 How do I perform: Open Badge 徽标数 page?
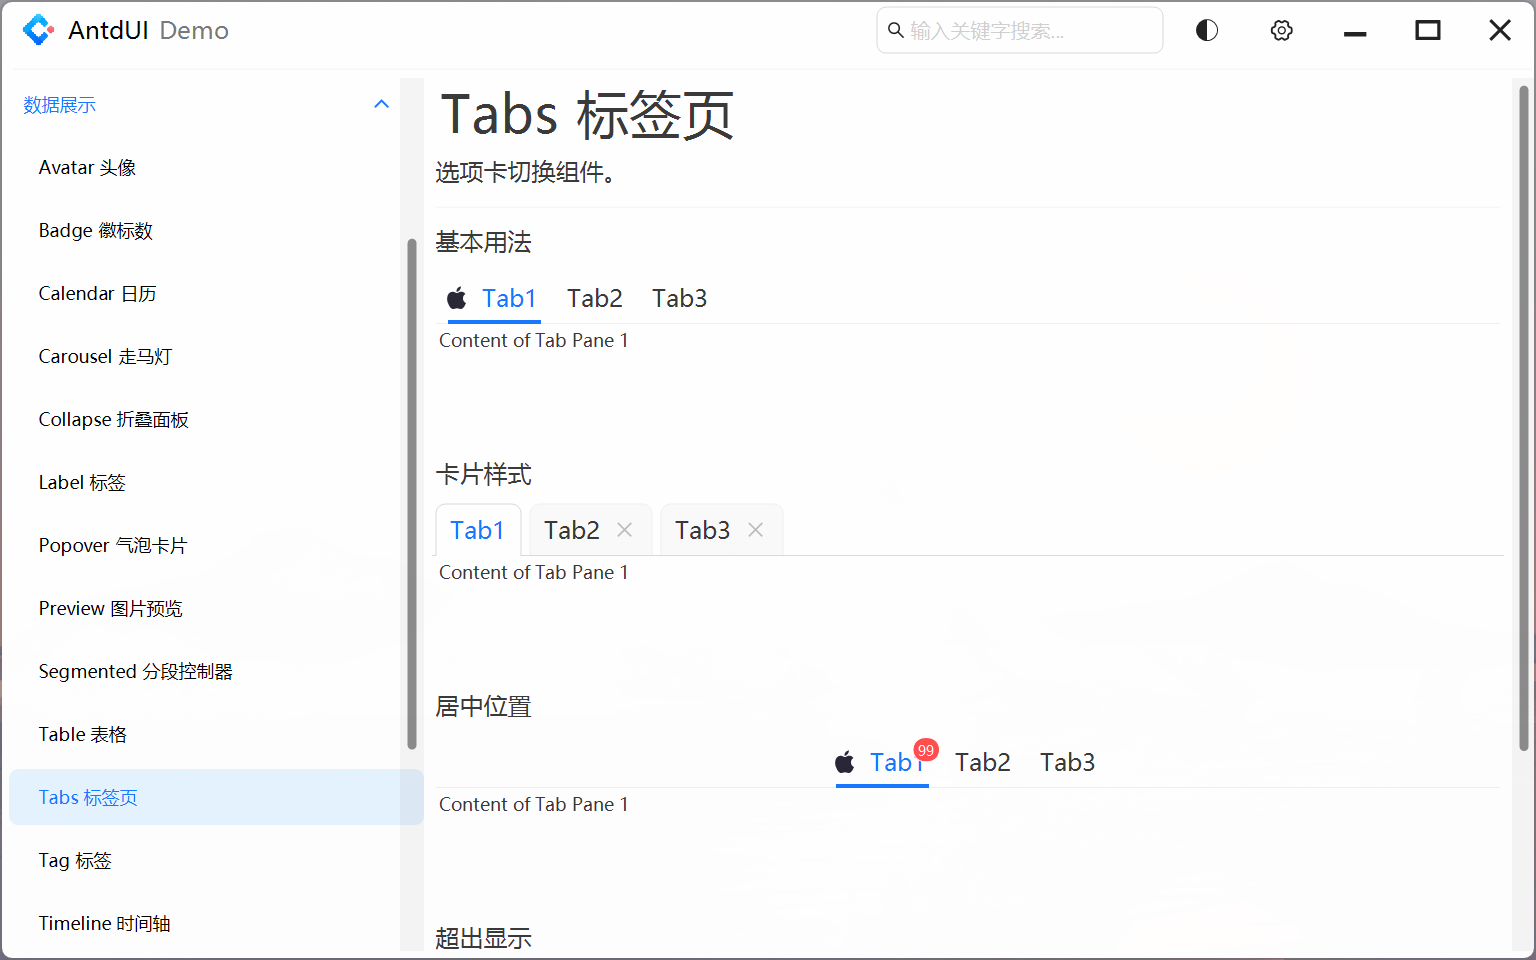click(x=95, y=230)
